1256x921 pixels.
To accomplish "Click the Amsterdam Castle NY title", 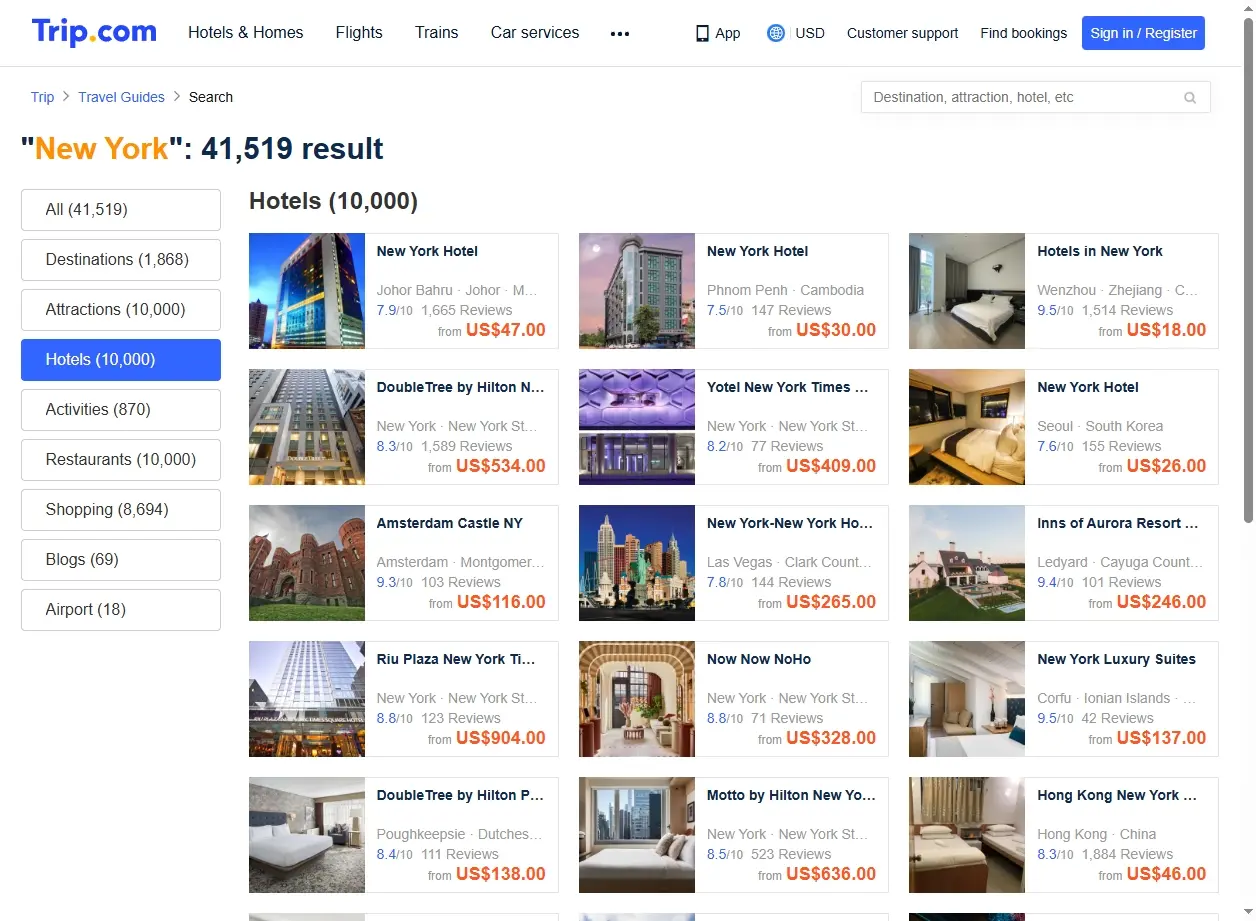I will tap(450, 523).
